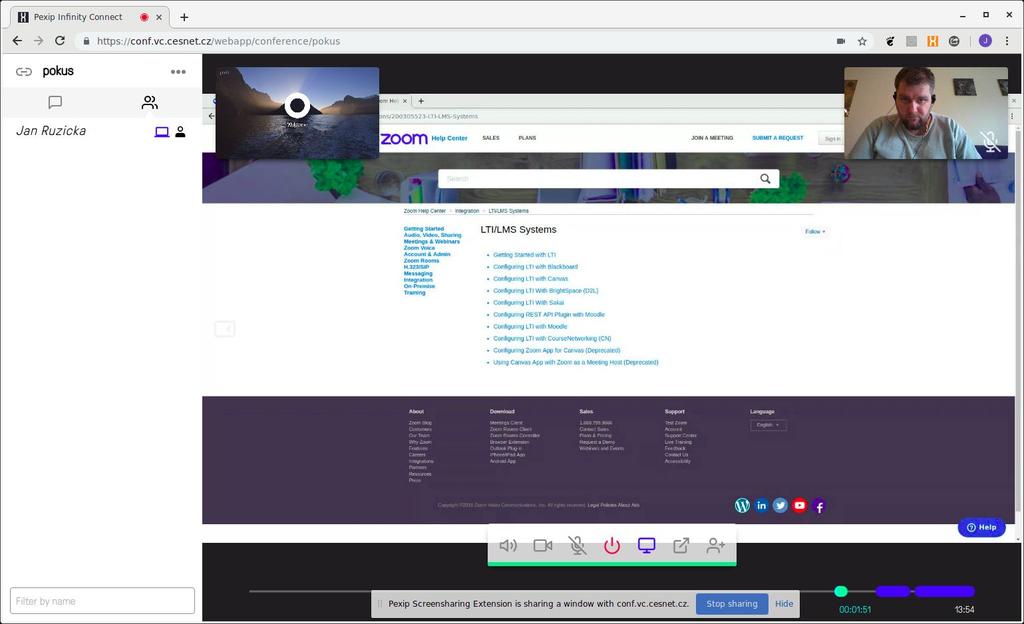Viewport: 1024px width, 624px height.
Task: Click the Stop sharing button
Action: click(x=731, y=604)
